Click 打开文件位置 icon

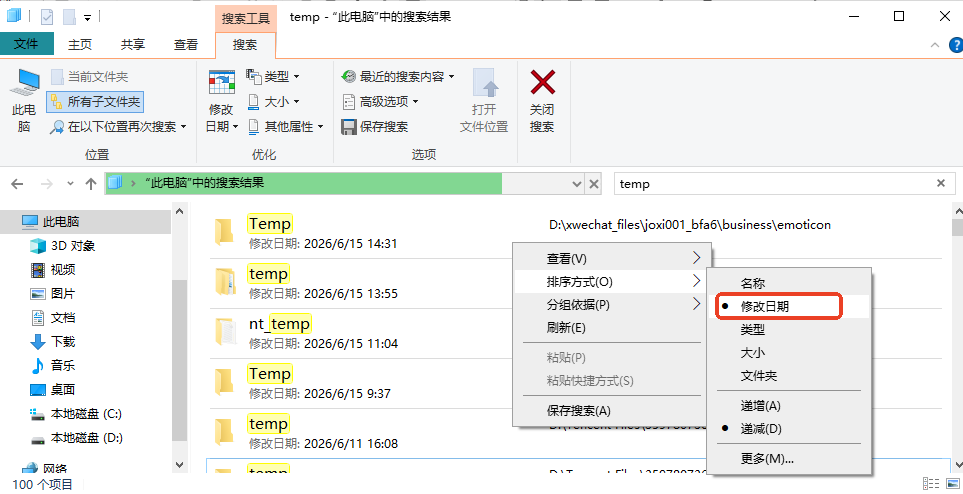485,84
